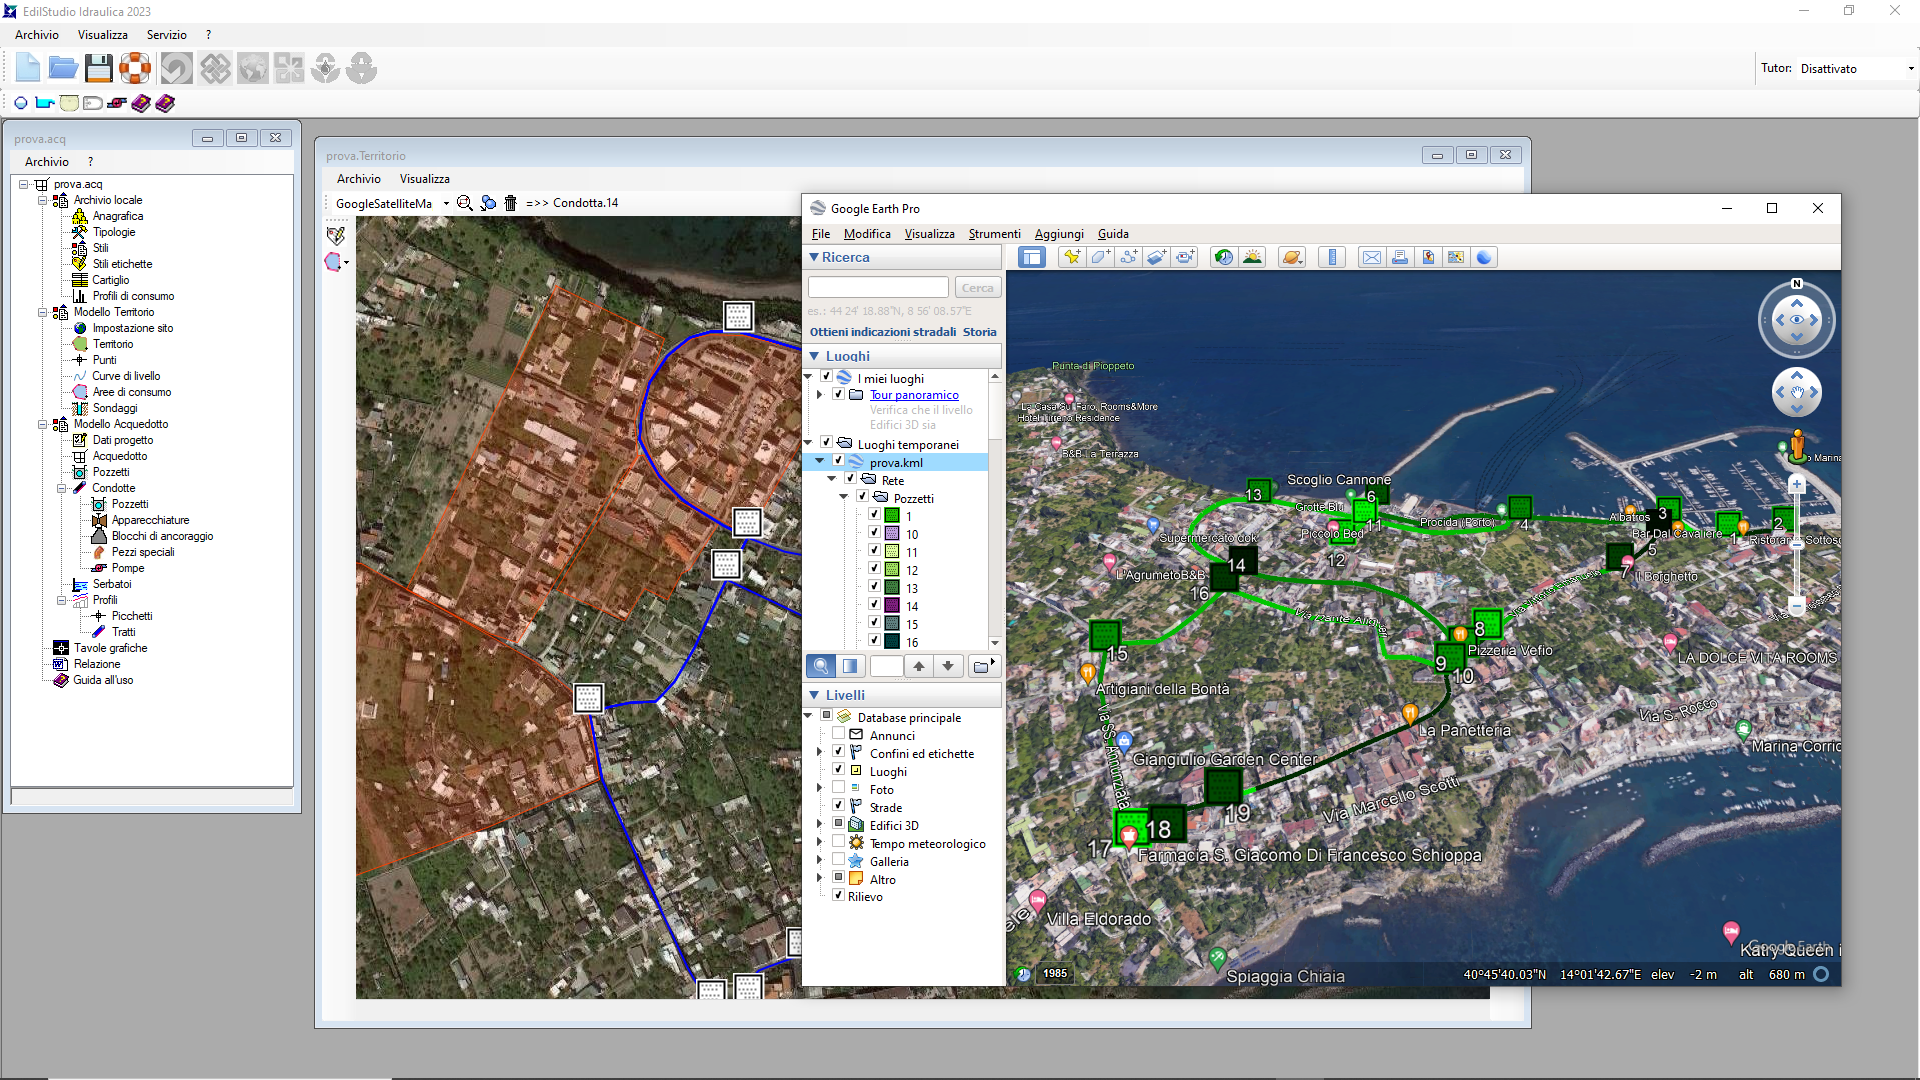The width and height of the screenshot is (1920, 1080).
Task: Click the green color swatch of pozzetto 1
Action: pos(892,516)
